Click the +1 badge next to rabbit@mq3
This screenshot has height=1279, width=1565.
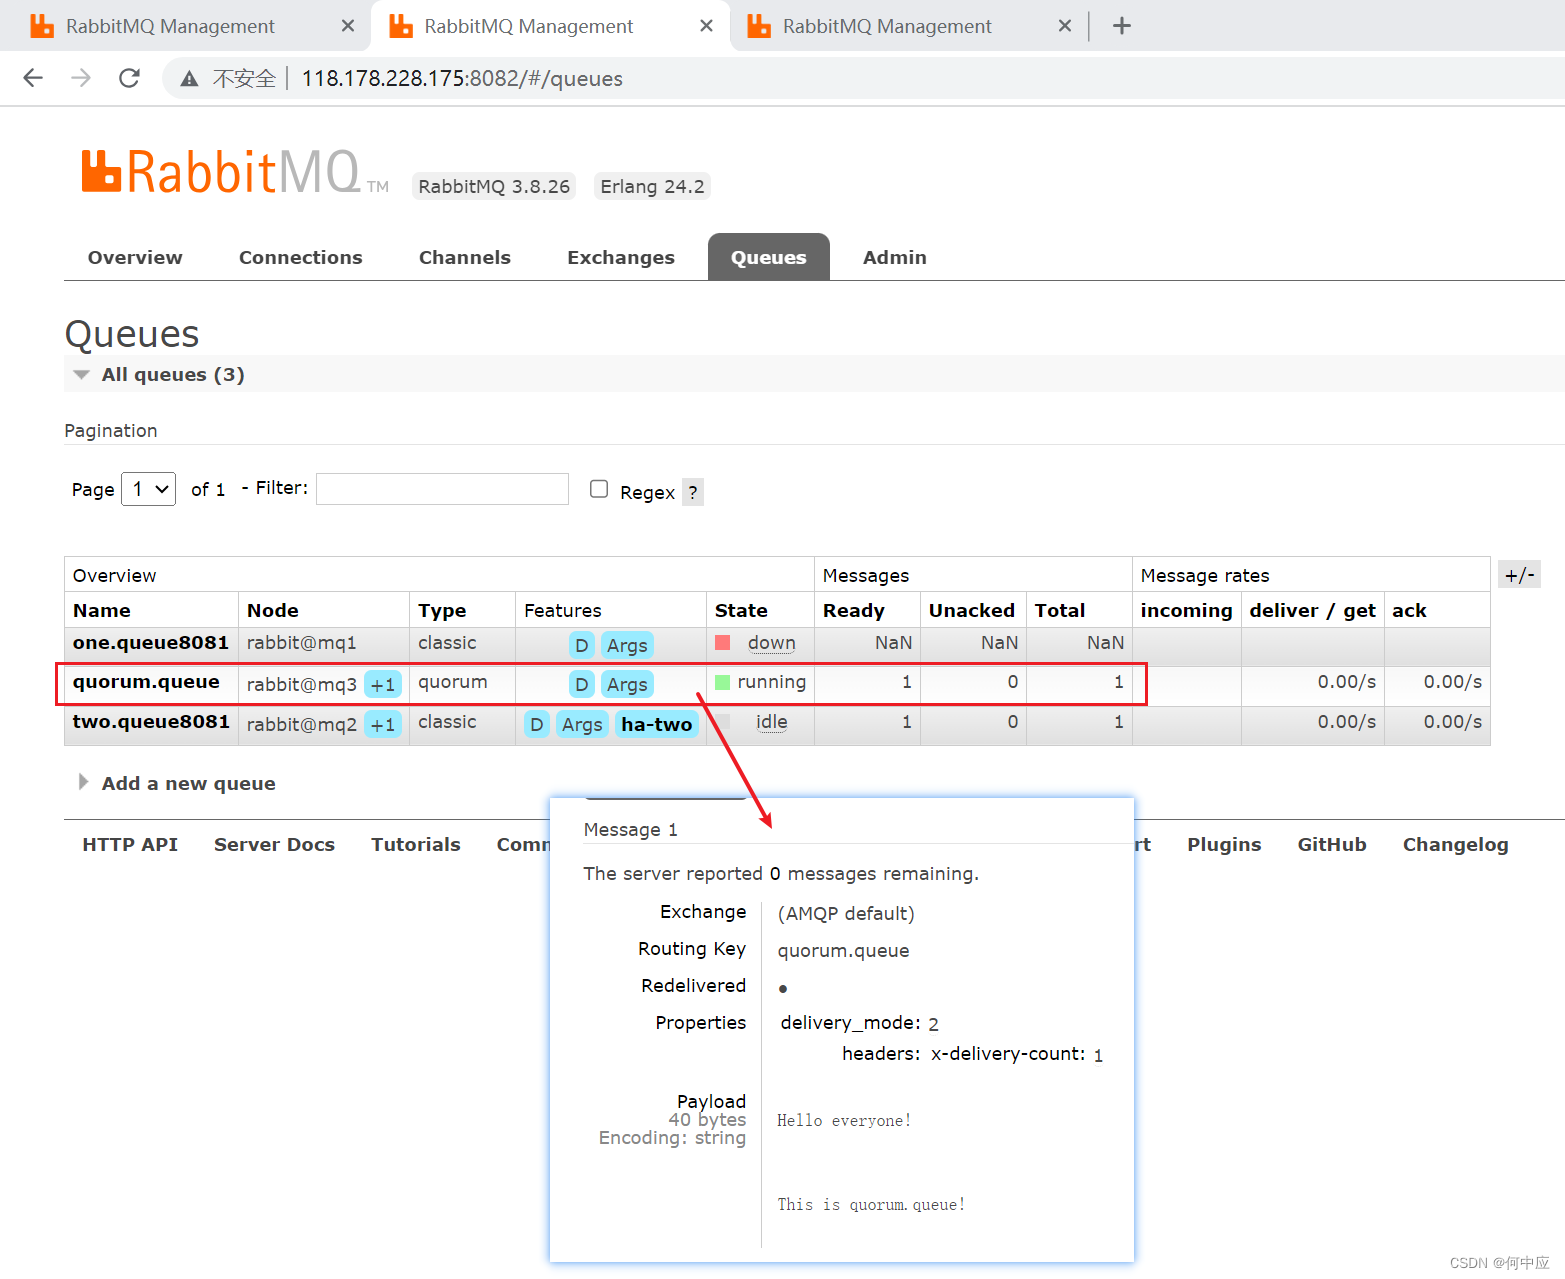tap(383, 685)
